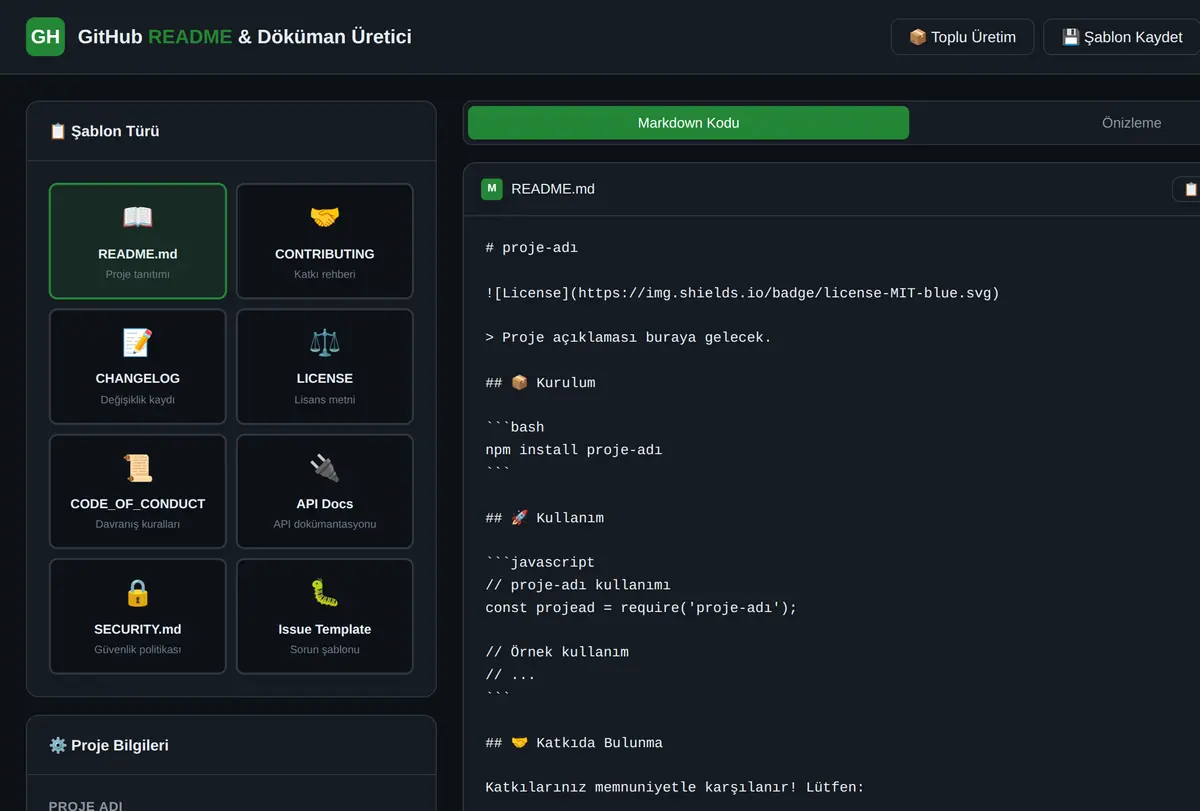
Task: Click the GitHub README & Döküman Üretici title
Action: coord(244,37)
